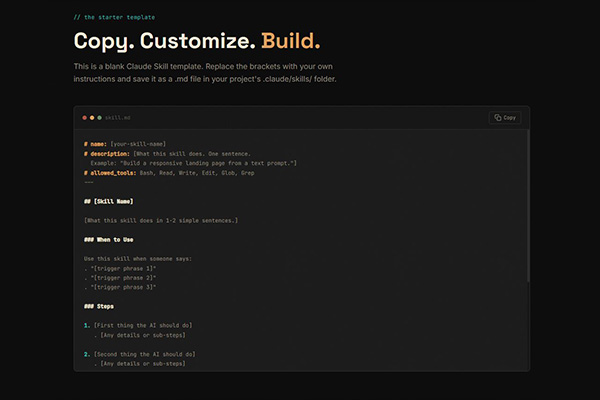
Task: Click the green dot in code window header
Action: (99, 118)
